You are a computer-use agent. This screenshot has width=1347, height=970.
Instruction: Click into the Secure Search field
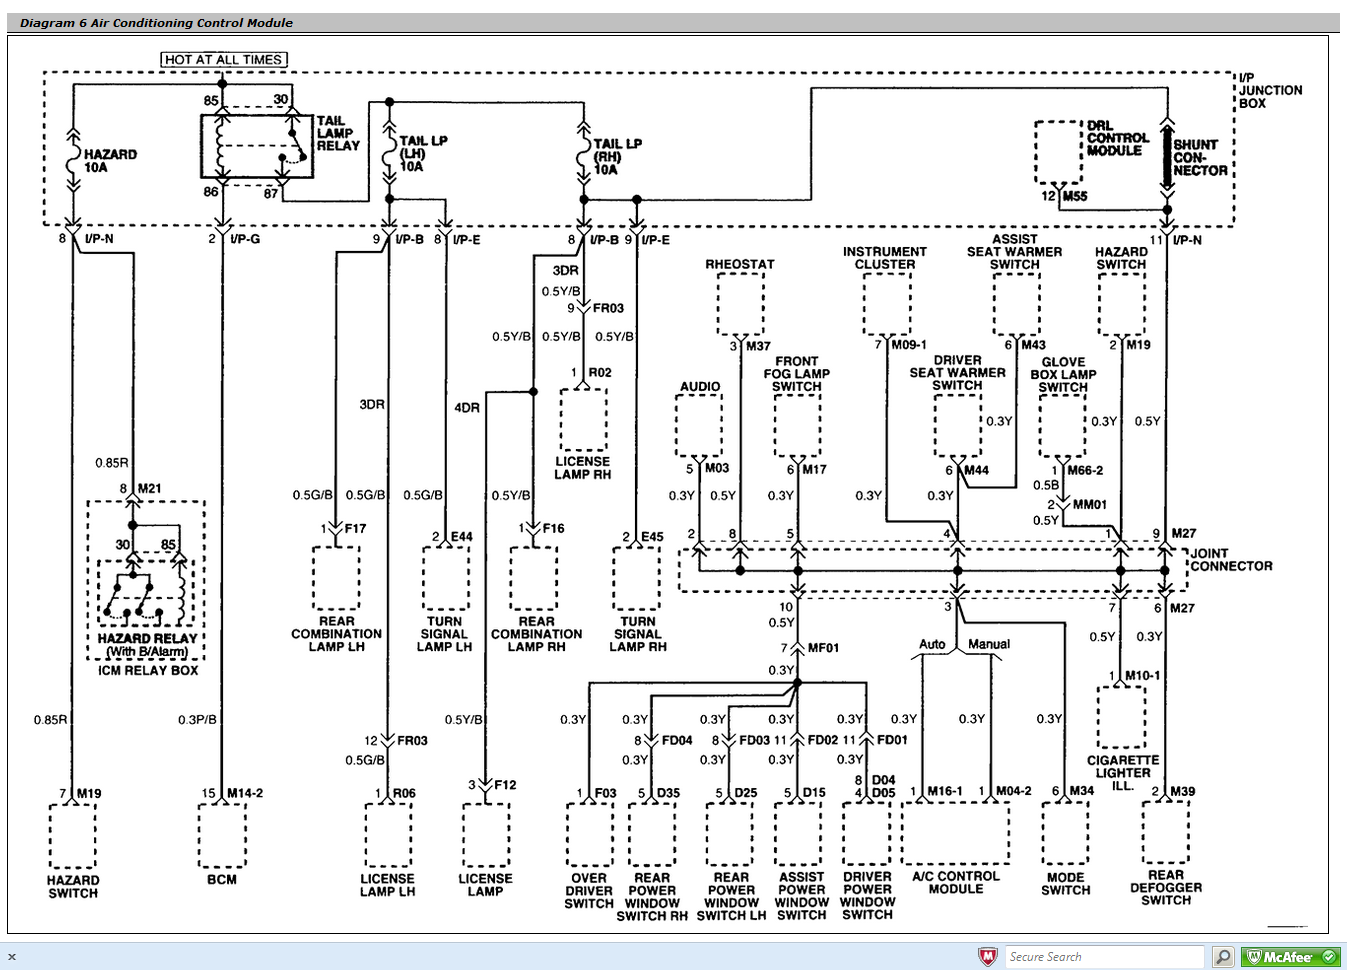pos(1104,957)
